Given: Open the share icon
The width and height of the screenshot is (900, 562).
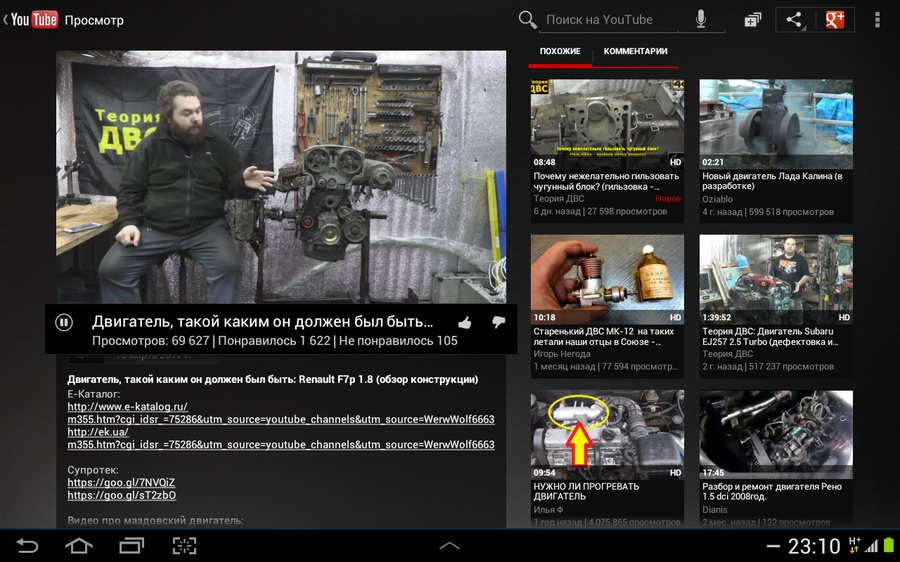Looking at the screenshot, I should tap(794, 20).
